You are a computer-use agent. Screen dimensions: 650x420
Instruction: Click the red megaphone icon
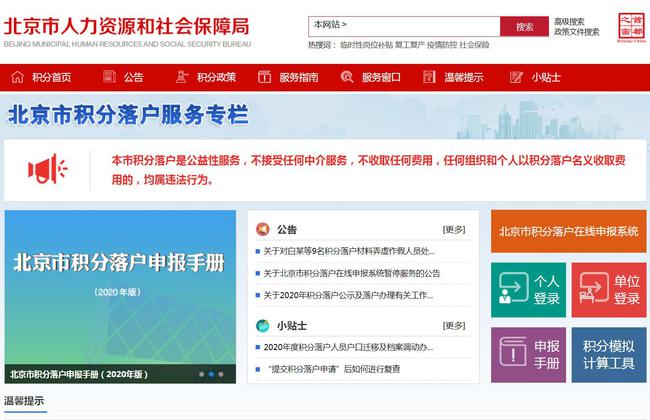47,169
